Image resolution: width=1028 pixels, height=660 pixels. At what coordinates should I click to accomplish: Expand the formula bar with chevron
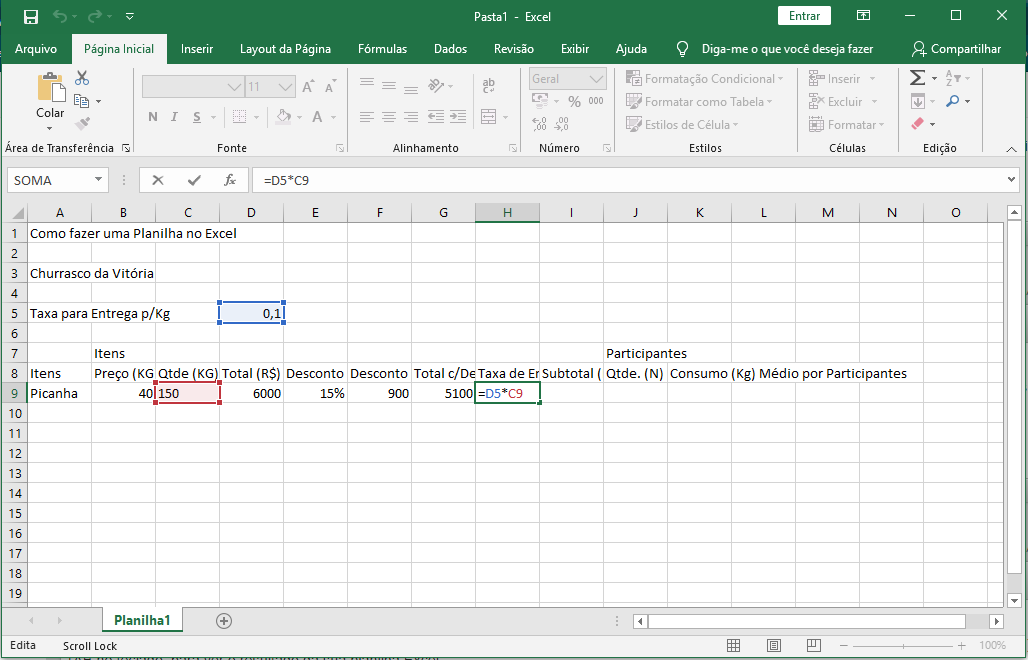[1011, 180]
